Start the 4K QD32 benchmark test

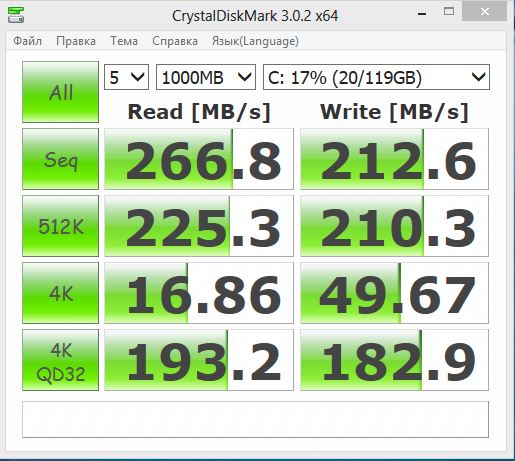coord(61,360)
